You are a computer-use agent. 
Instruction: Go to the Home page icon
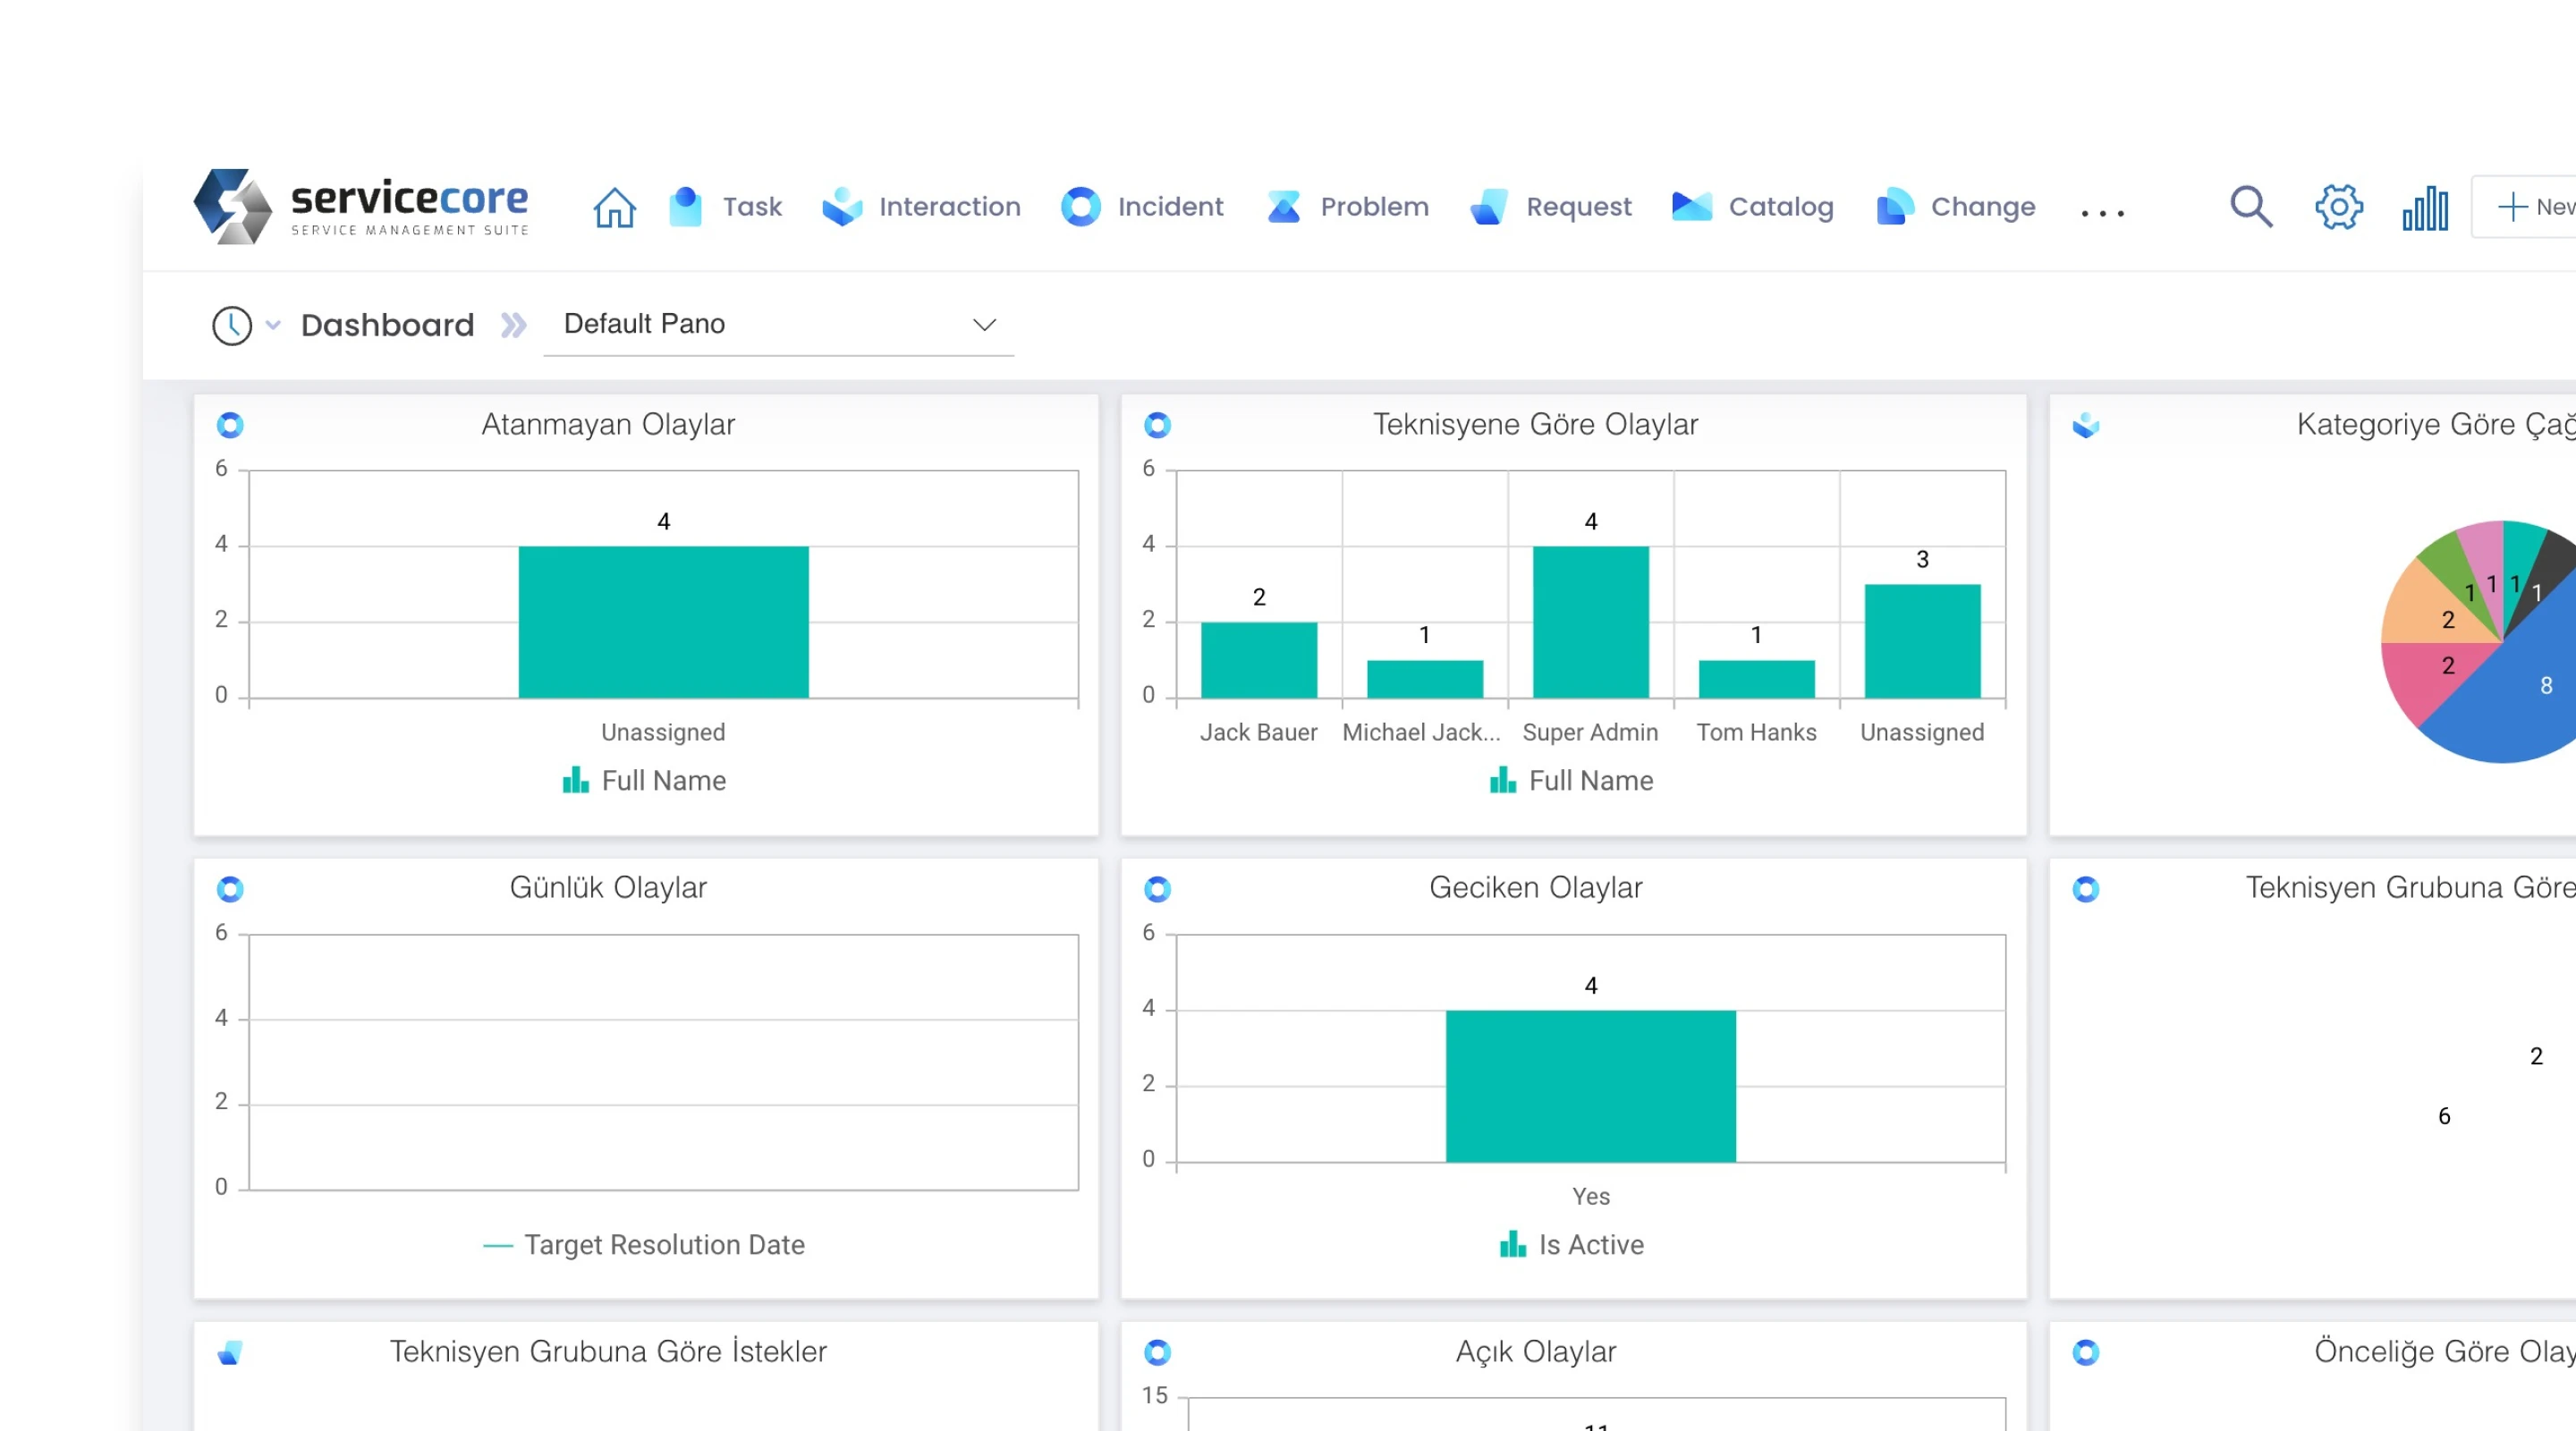tap(614, 207)
